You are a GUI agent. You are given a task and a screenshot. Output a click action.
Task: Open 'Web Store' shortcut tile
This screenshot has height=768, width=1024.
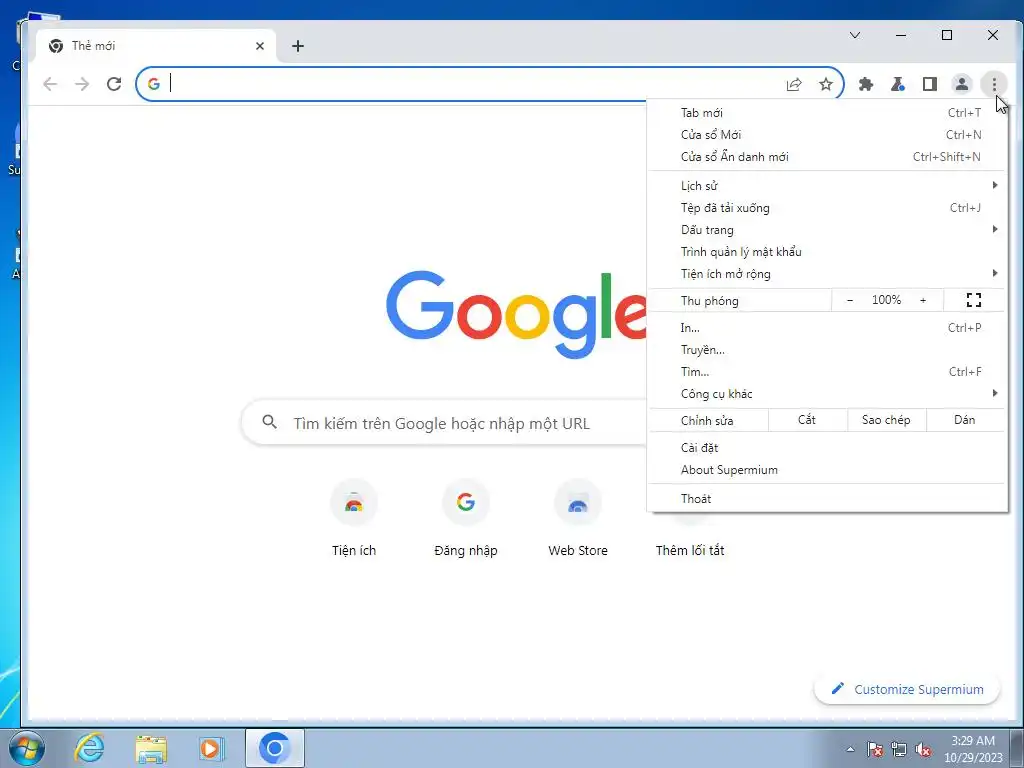pyautogui.click(x=578, y=518)
